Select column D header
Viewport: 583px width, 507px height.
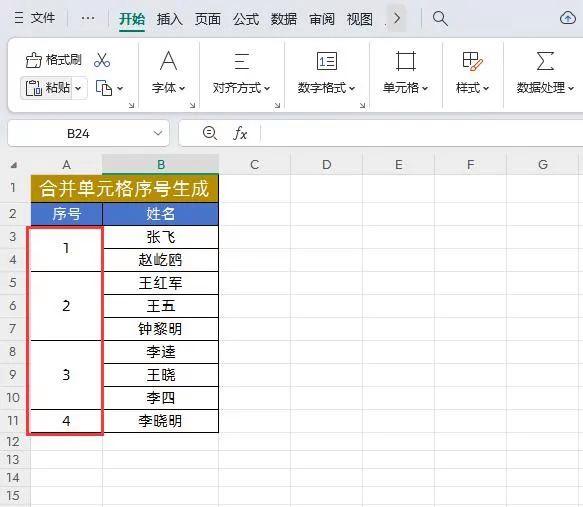326,165
